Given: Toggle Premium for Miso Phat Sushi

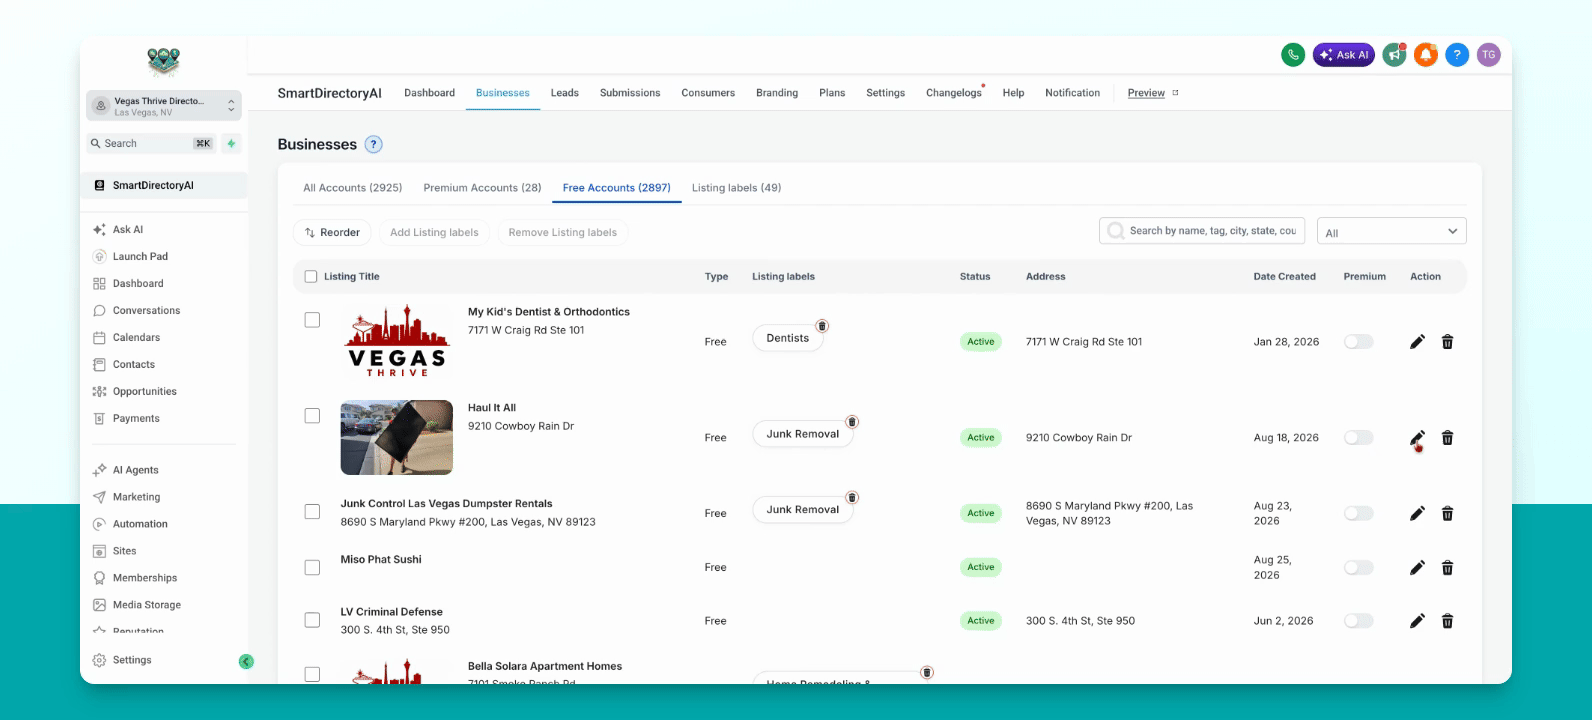Looking at the screenshot, I should tap(1358, 568).
